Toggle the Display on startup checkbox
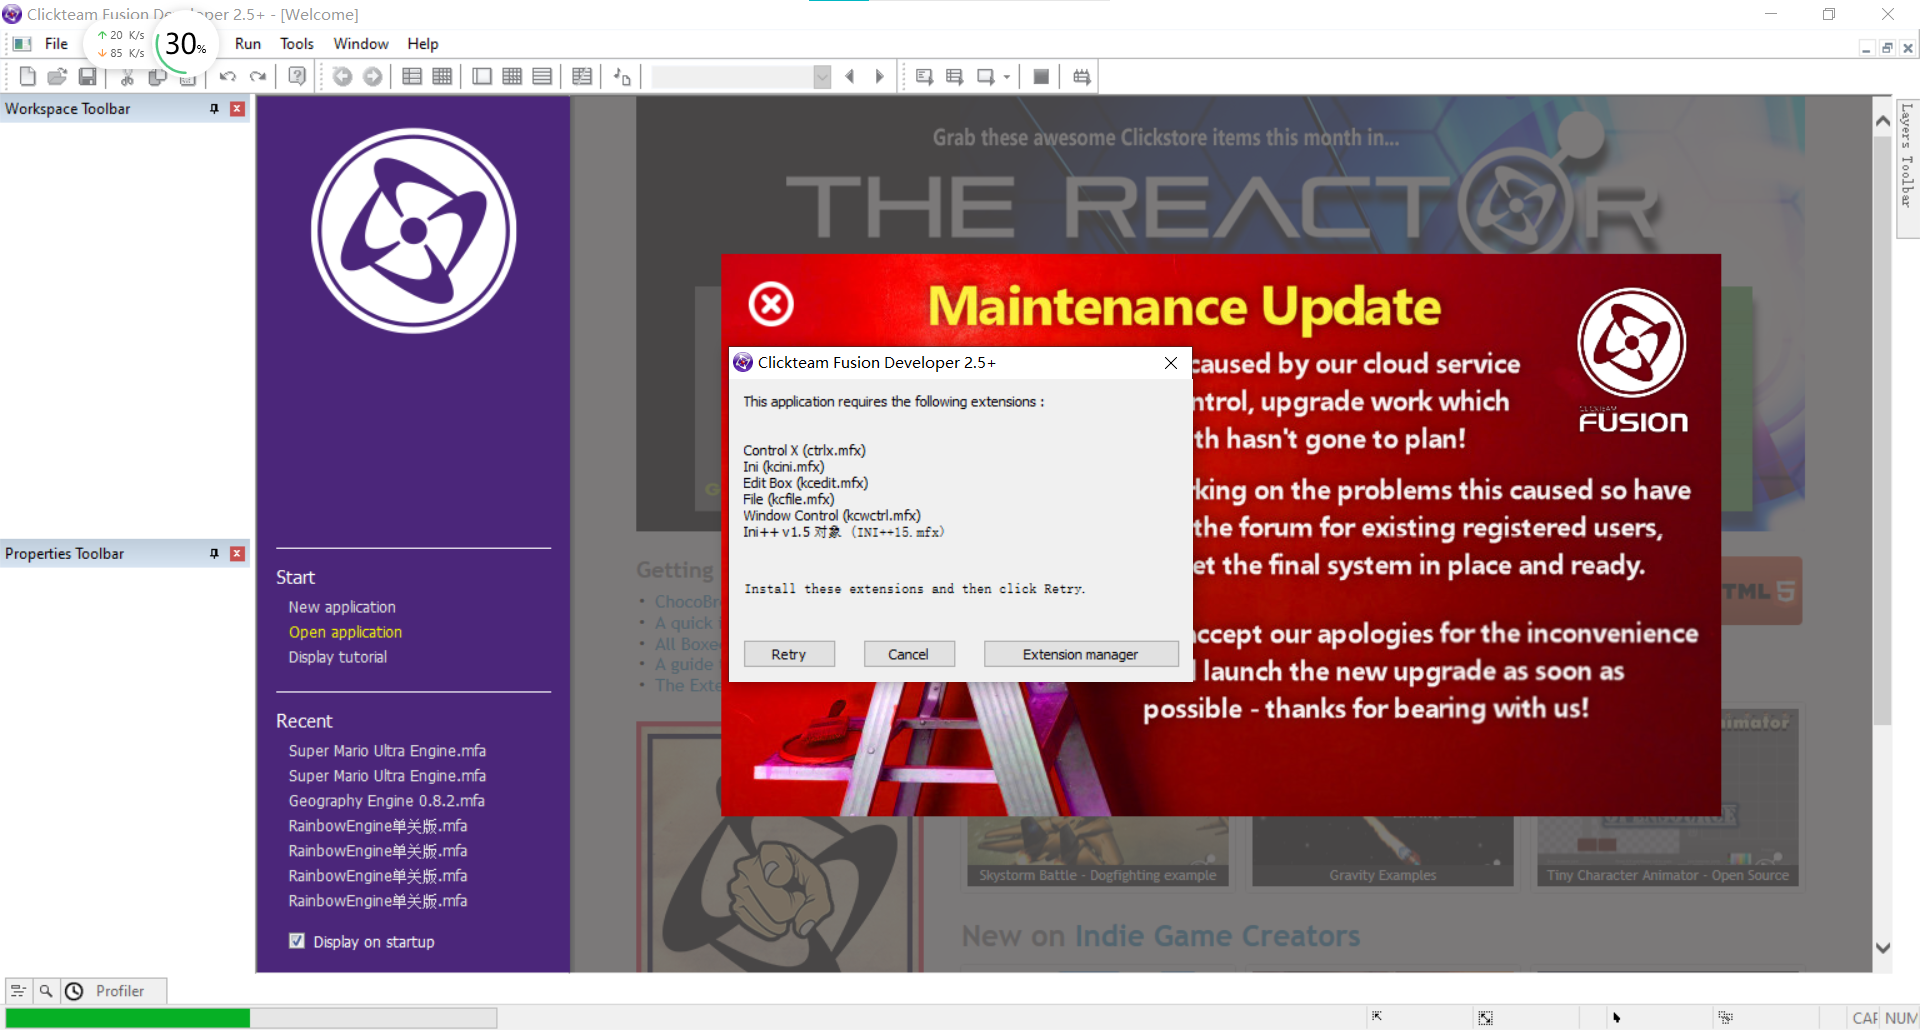The width and height of the screenshot is (1920, 1030). (x=297, y=941)
